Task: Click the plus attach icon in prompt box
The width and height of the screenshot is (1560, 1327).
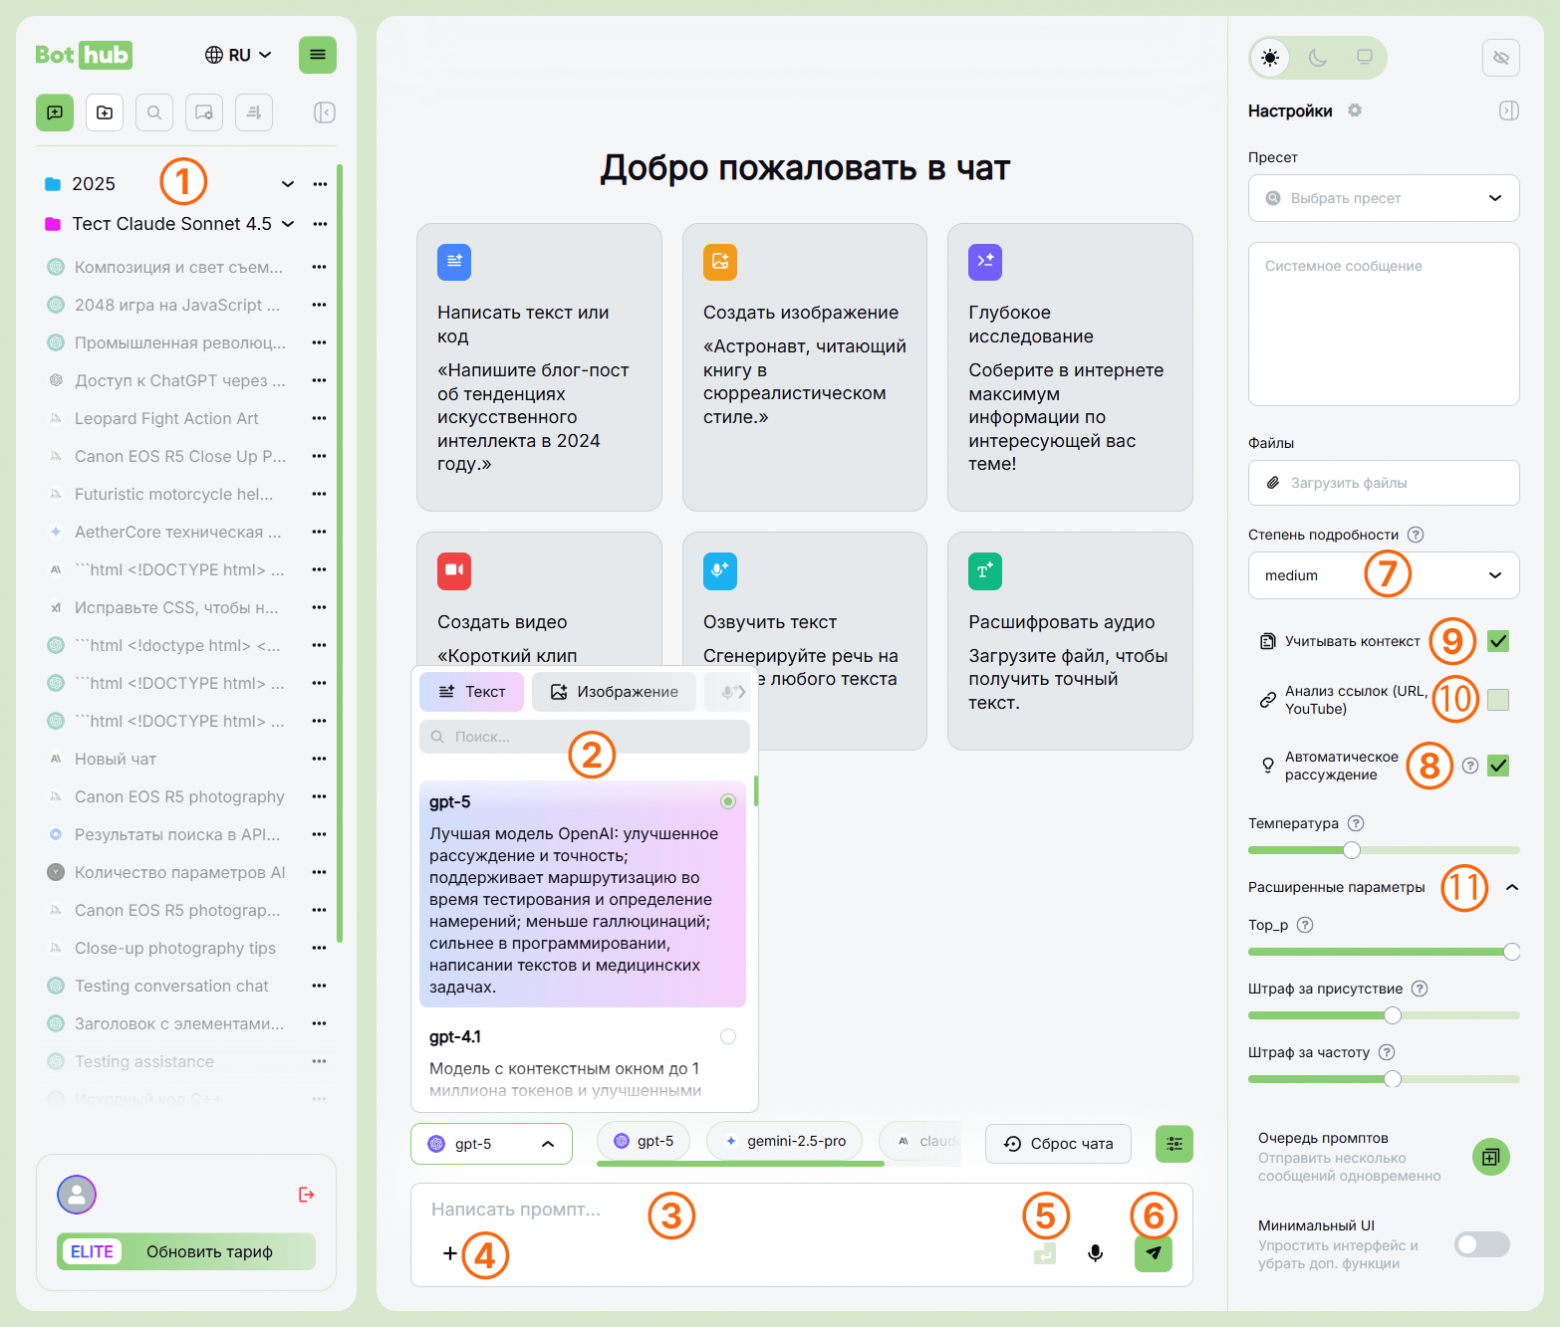Action: [450, 1253]
